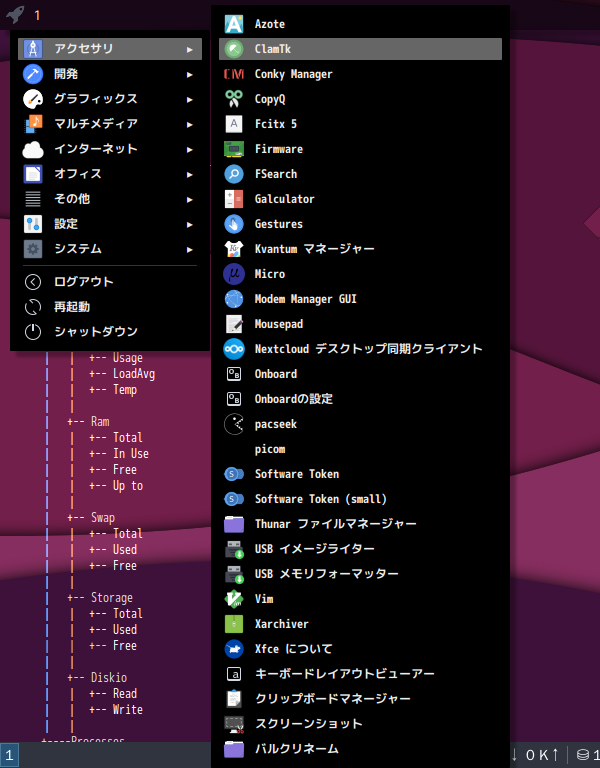
Task: Click the Kvantum shirt icon
Action: (234, 249)
